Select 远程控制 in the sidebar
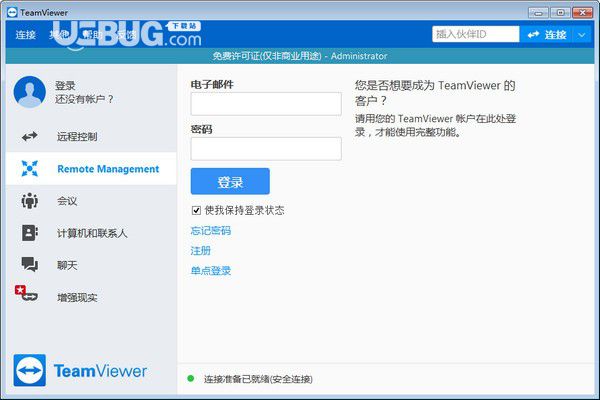Viewport: 600px width, 400px height. 91,136
